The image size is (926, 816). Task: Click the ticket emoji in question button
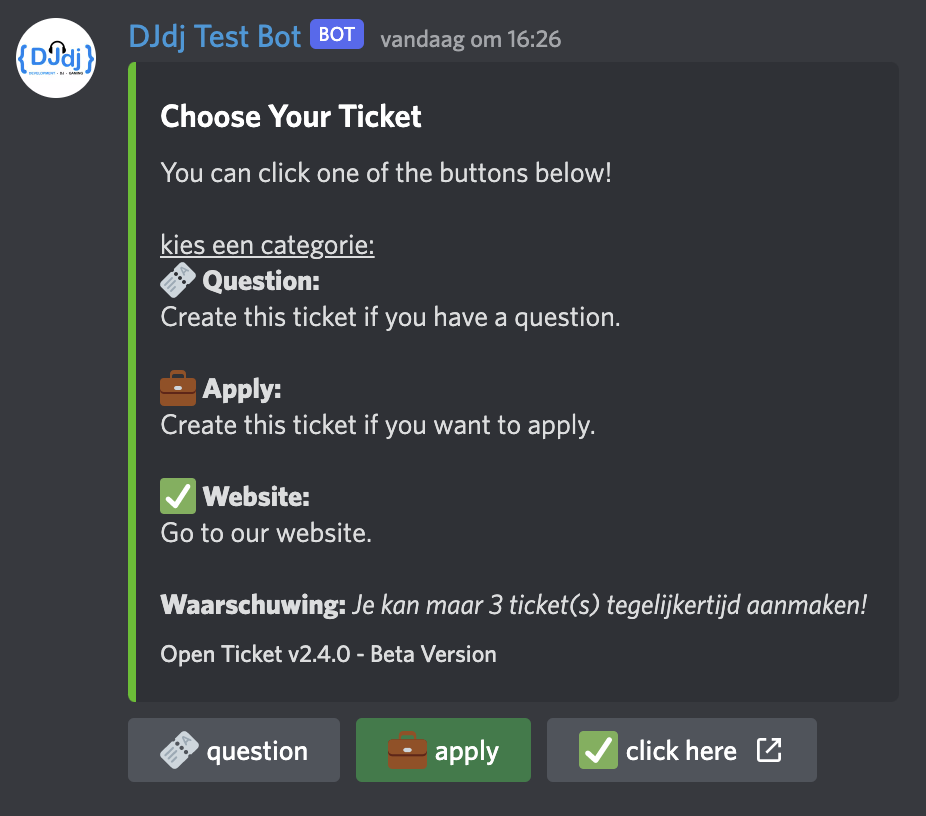180,750
